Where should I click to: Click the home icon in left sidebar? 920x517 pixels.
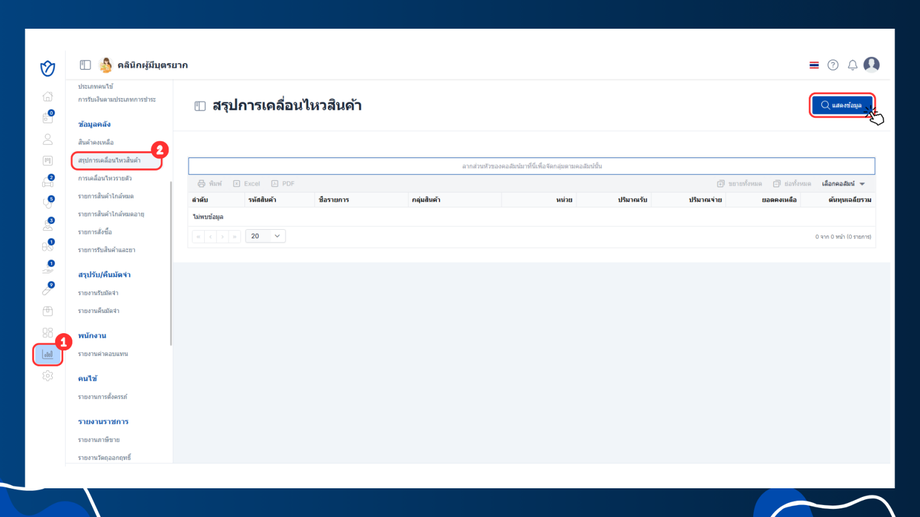48,96
